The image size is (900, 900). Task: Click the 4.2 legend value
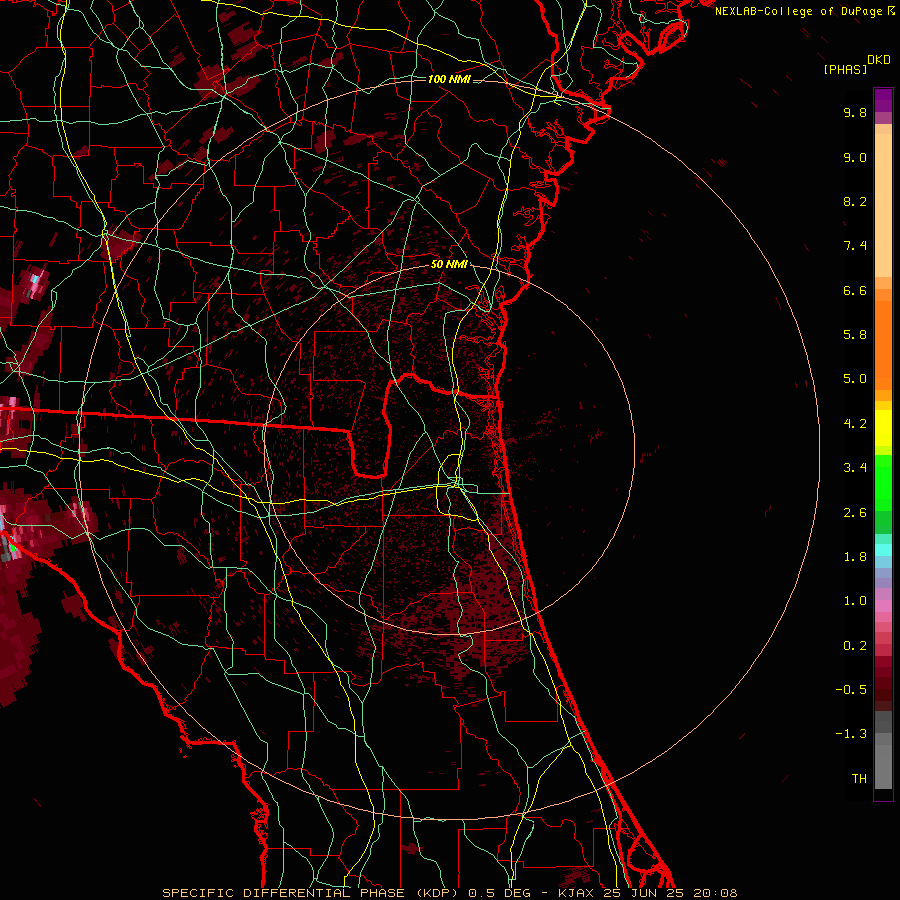[x=855, y=424]
